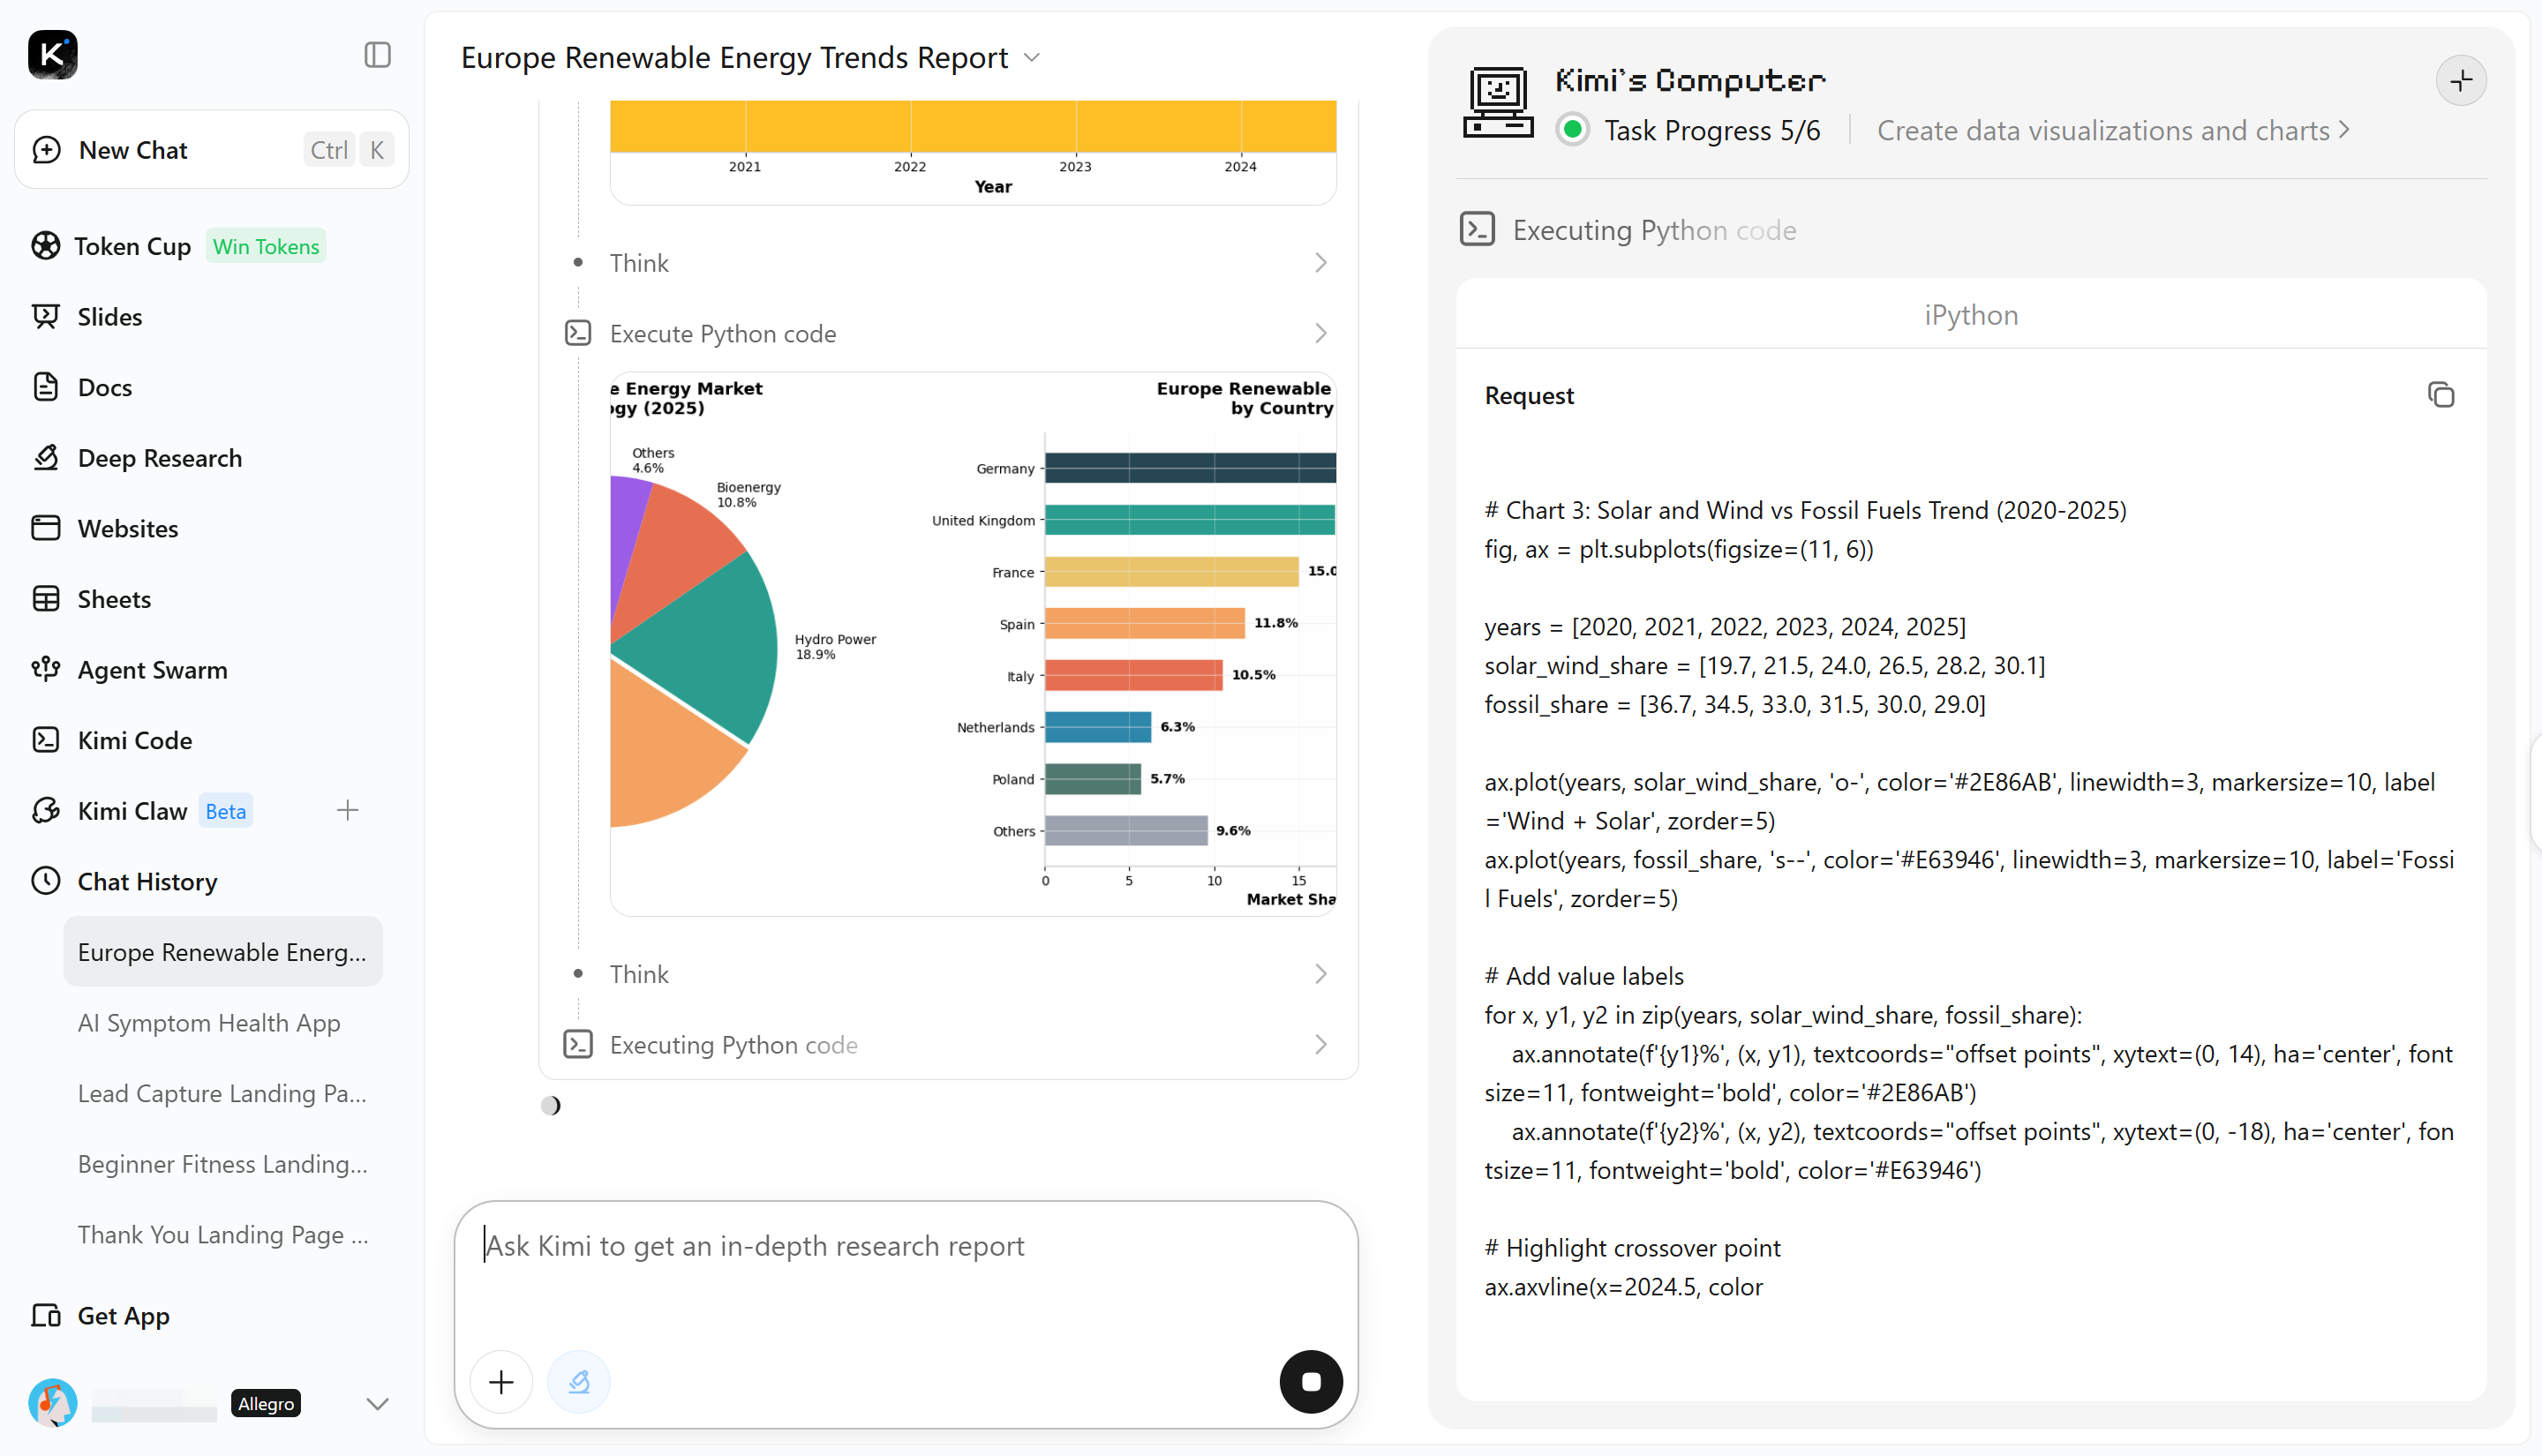Add attachment with plus icon in chat box
The height and width of the screenshot is (1456, 2542).
[x=501, y=1381]
